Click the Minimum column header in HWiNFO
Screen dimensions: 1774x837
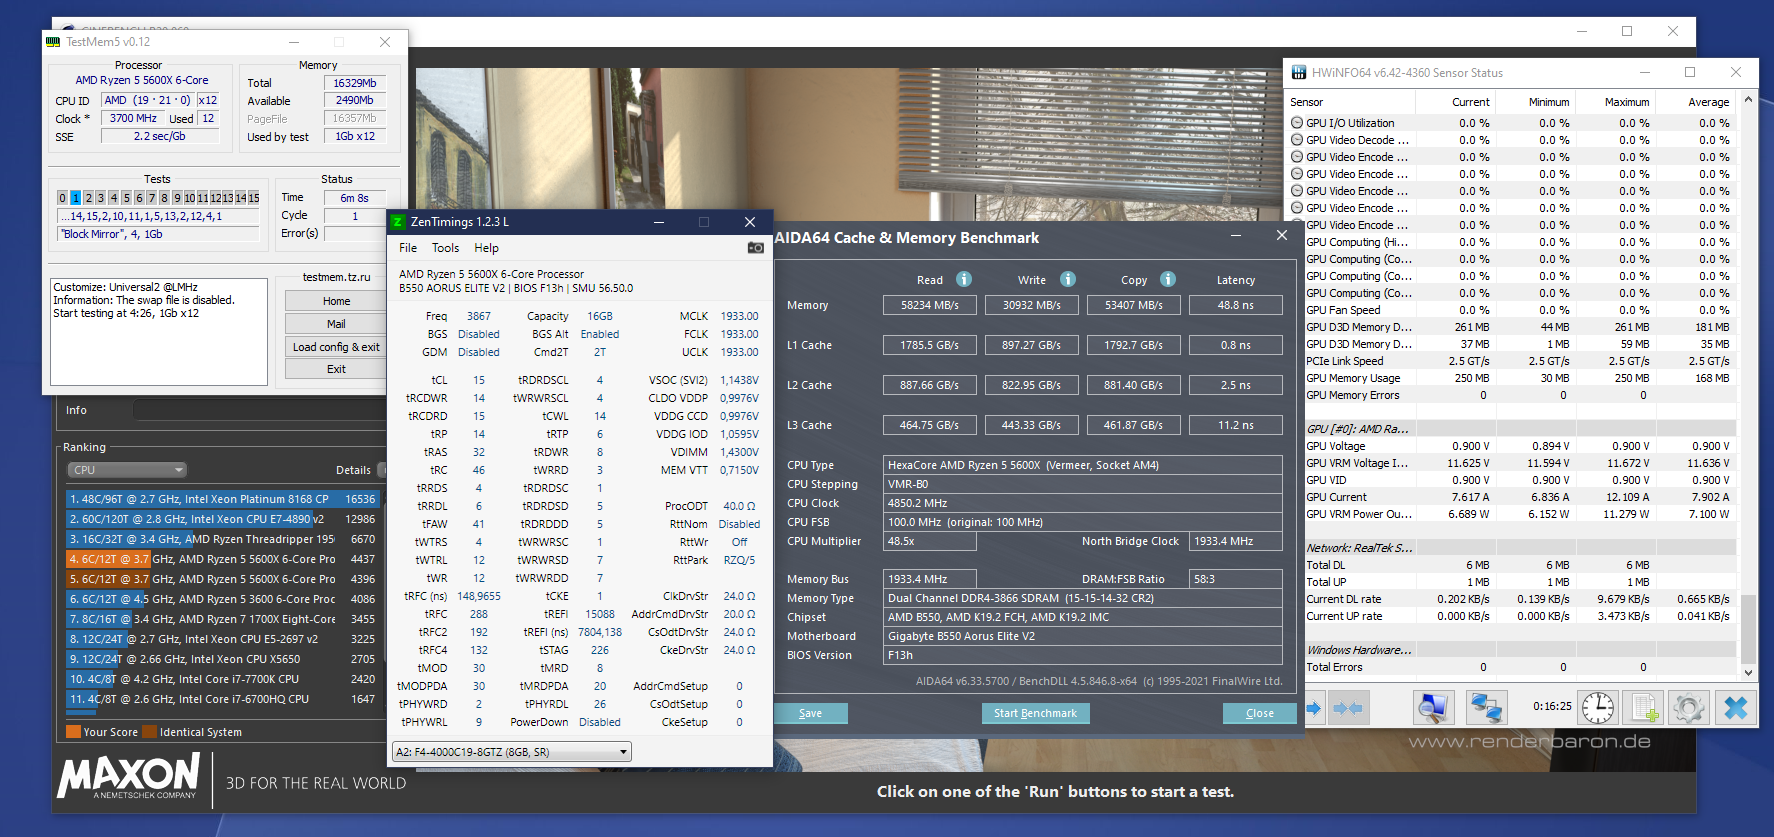pos(1534,102)
